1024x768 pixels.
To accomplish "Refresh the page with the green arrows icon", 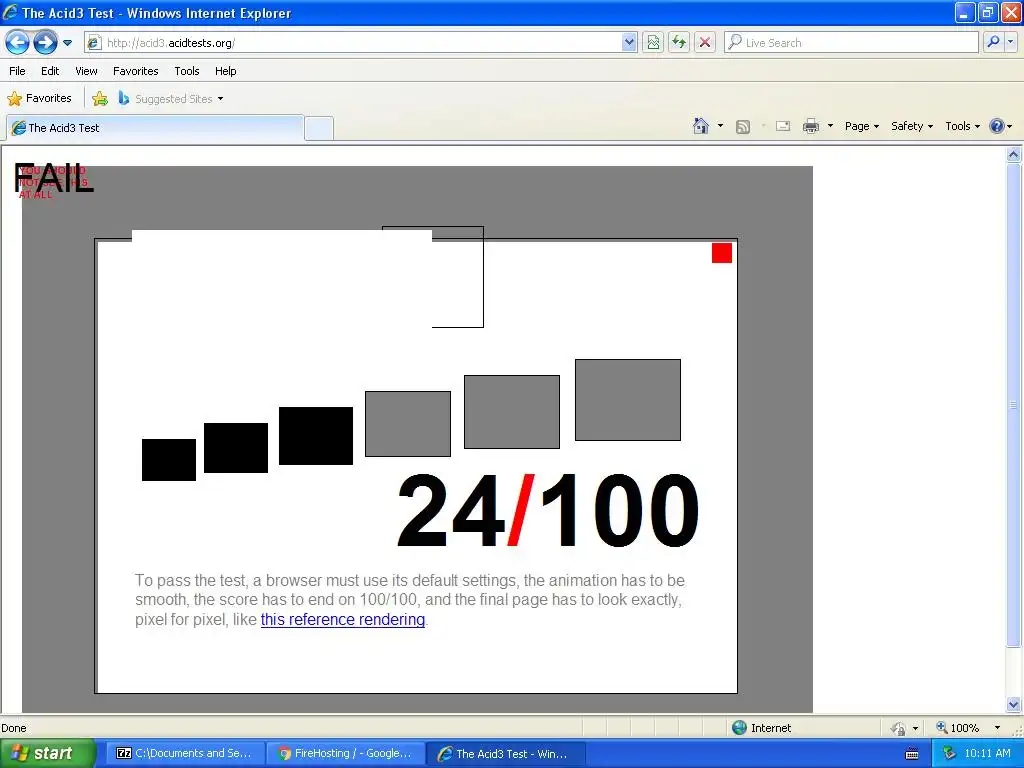I will (x=679, y=42).
